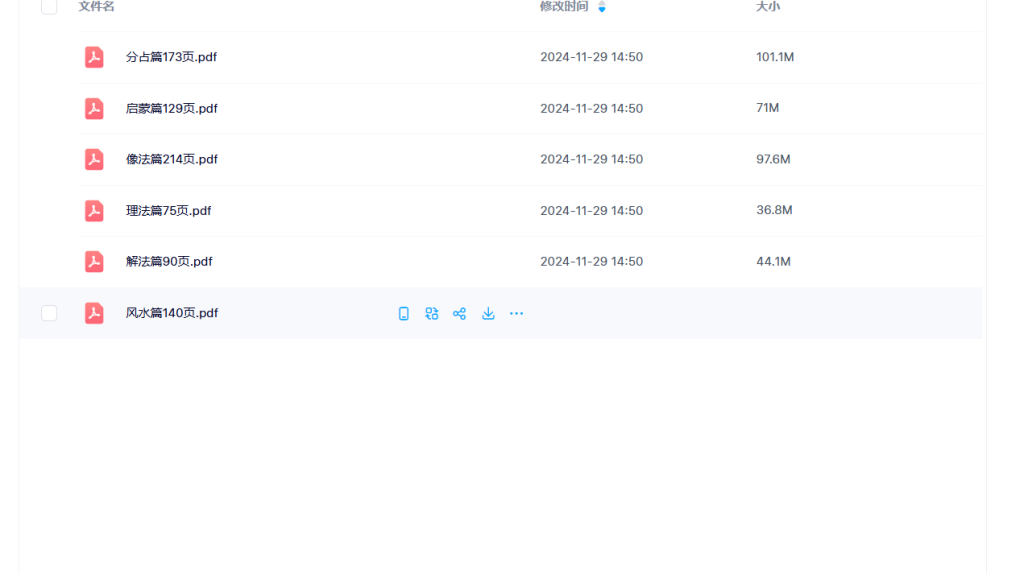
Task: Open the file 解法篇90页.pdf
Action: 169,261
